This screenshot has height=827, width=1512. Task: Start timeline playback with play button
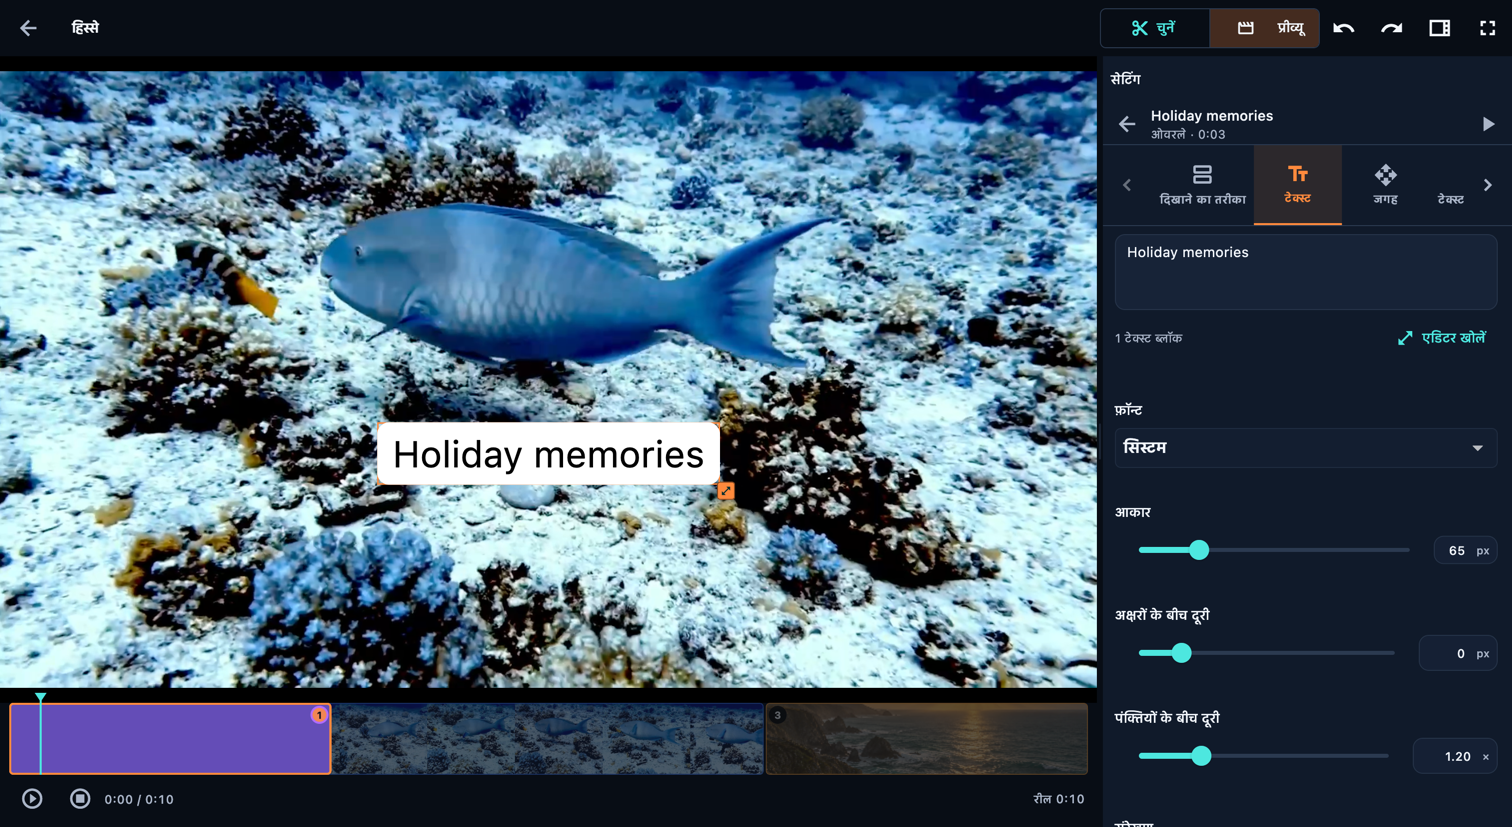click(32, 799)
